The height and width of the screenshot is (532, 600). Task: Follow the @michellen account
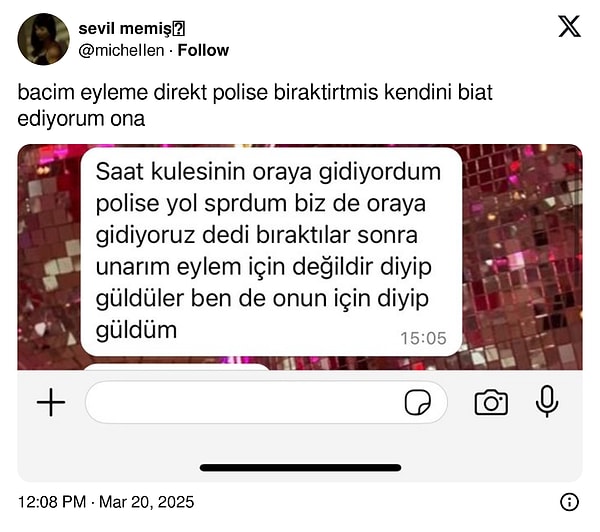click(203, 50)
